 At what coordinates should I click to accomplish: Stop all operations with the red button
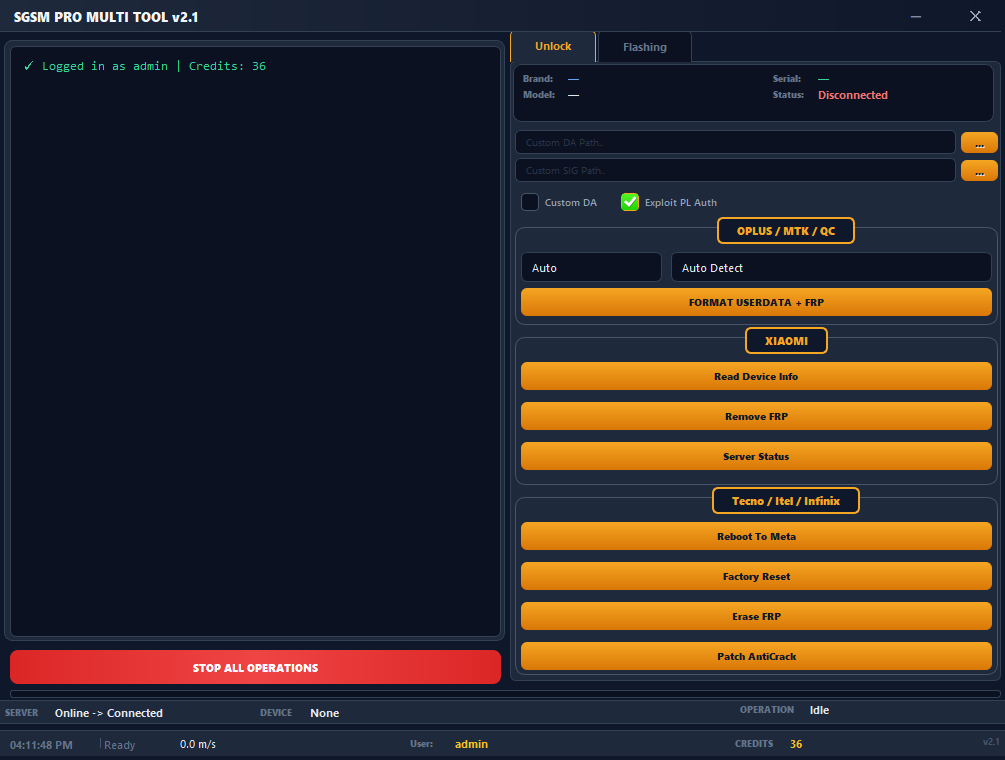click(x=255, y=668)
